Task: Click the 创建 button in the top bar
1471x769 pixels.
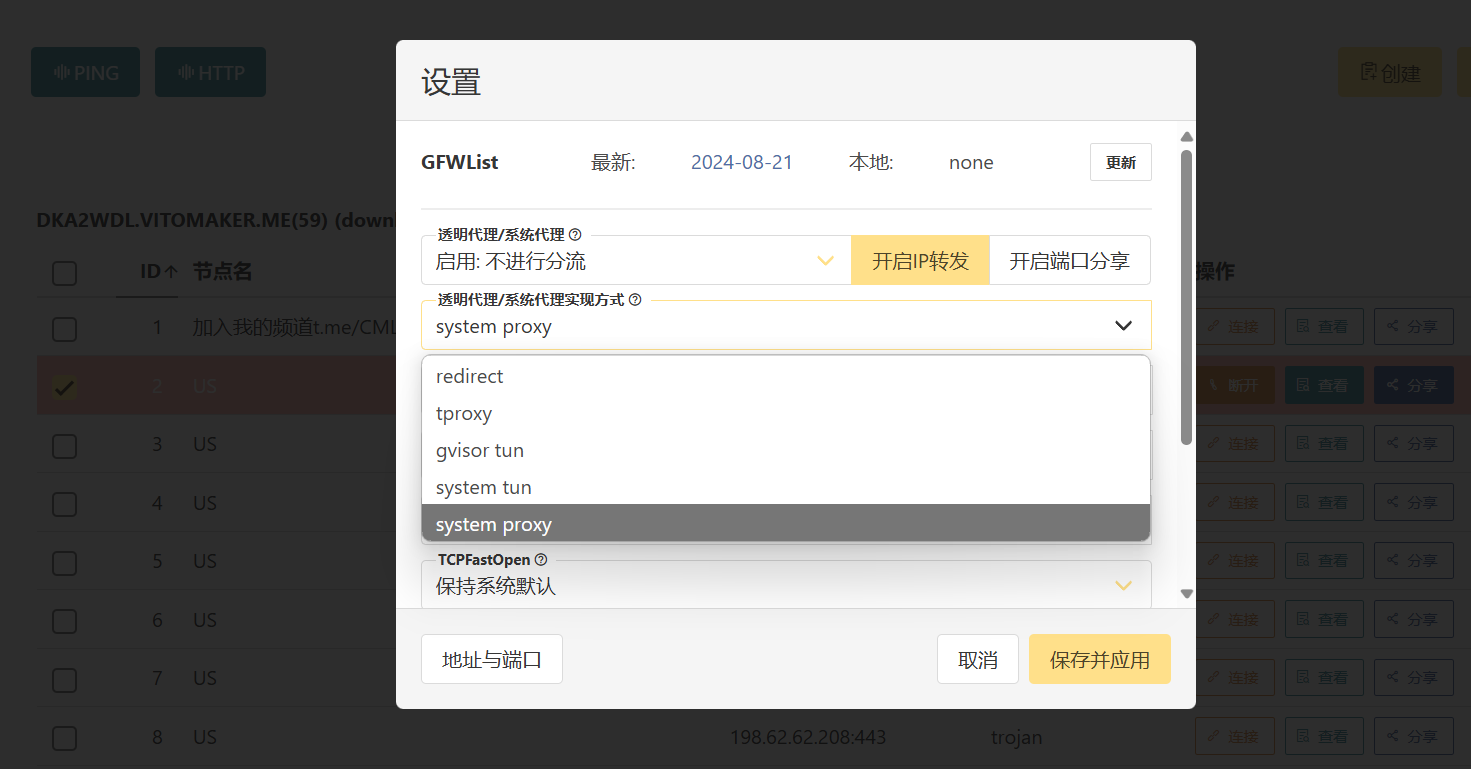Action: [1390, 72]
